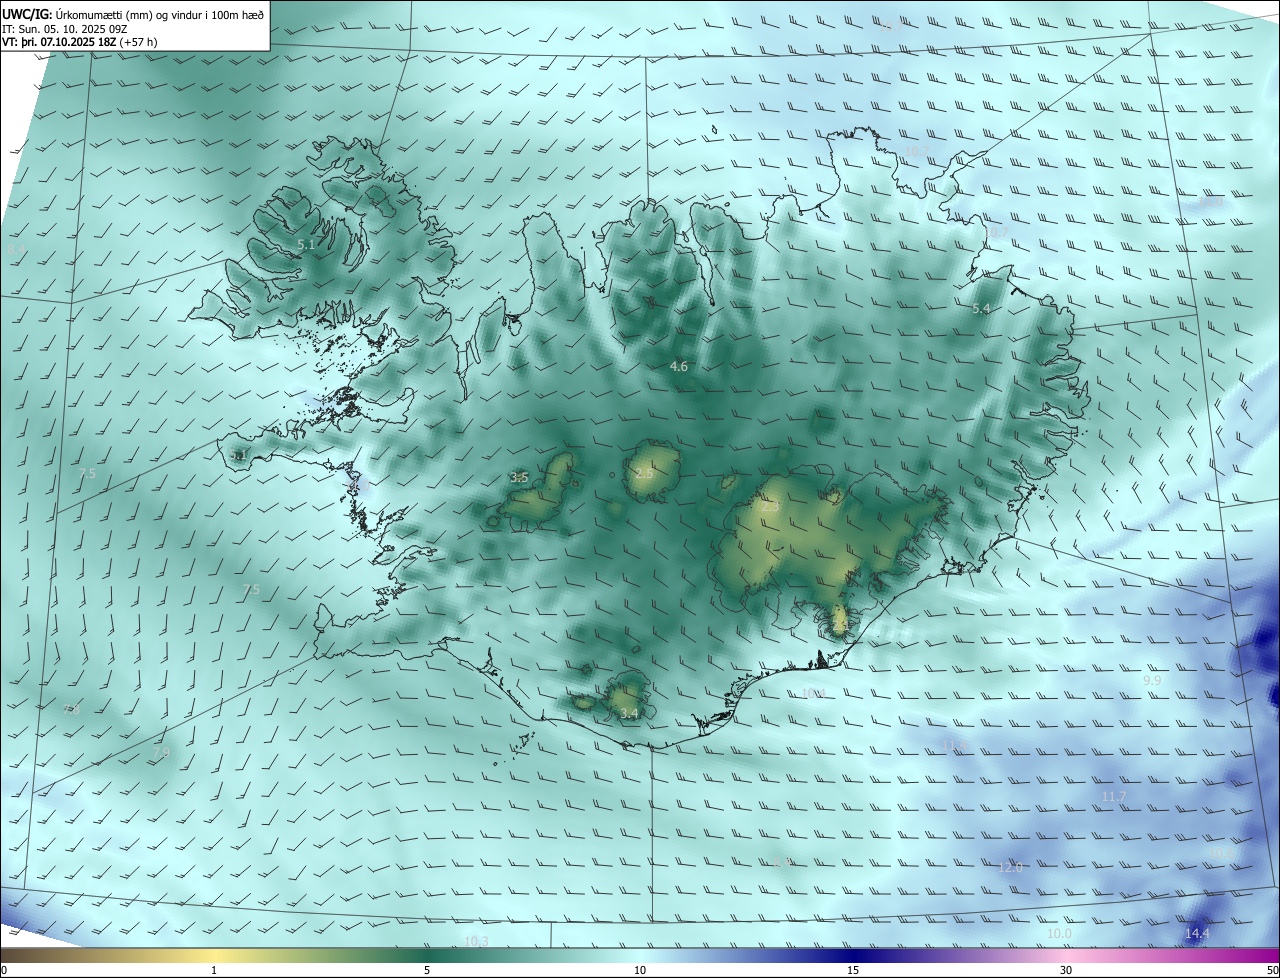This screenshot has width=1280, height=978.
Task: Click the 4.6 value label on the map
Action: (679, 367)
